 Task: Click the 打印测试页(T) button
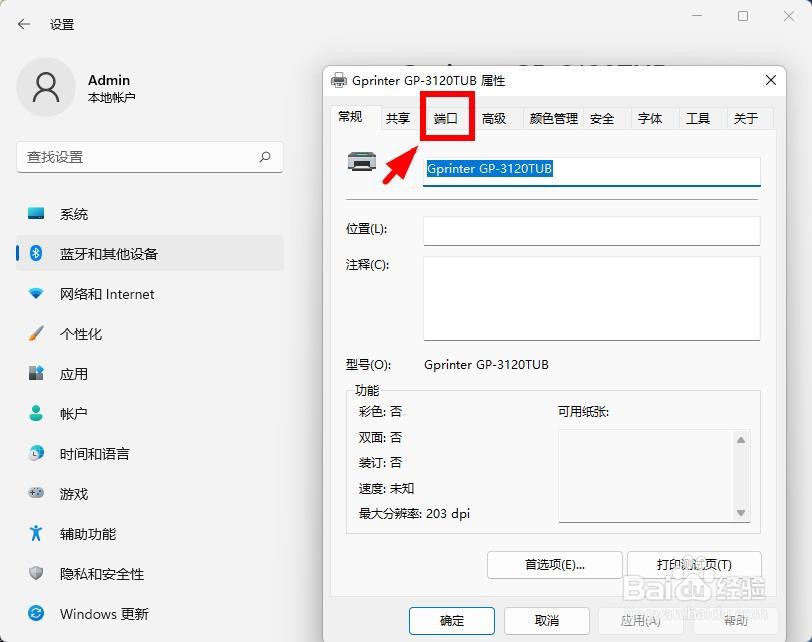[694, 565]
